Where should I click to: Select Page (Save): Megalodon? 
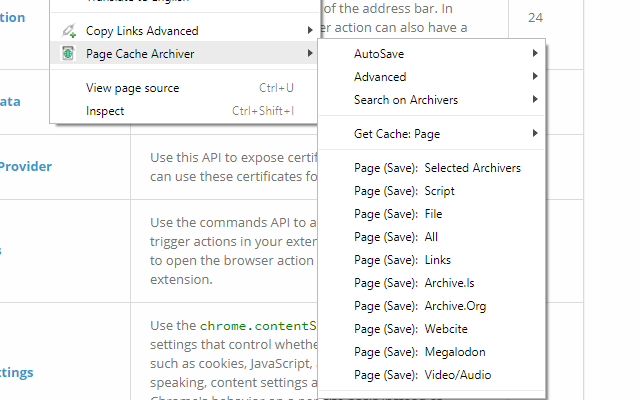point(431,352)
